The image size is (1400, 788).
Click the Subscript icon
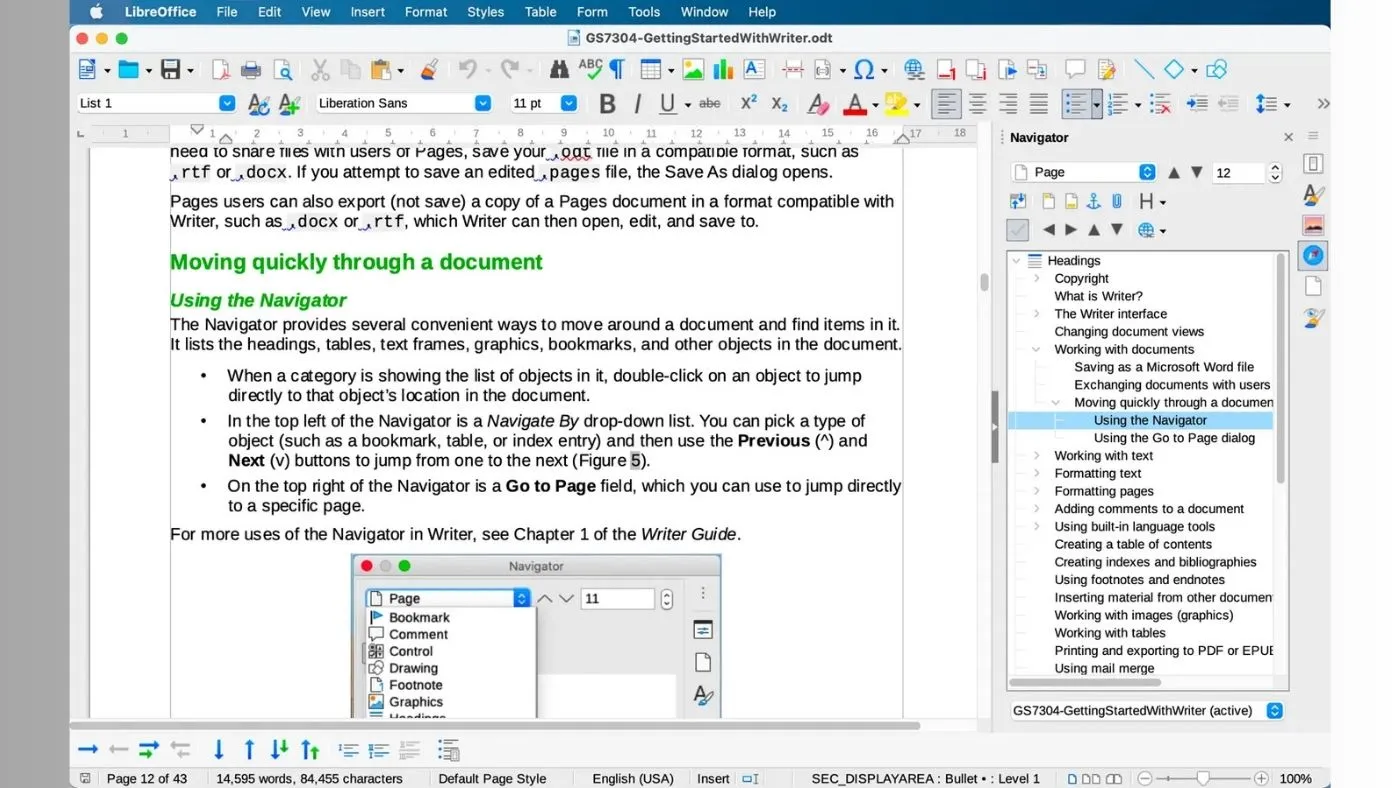(x=780, y=103)
